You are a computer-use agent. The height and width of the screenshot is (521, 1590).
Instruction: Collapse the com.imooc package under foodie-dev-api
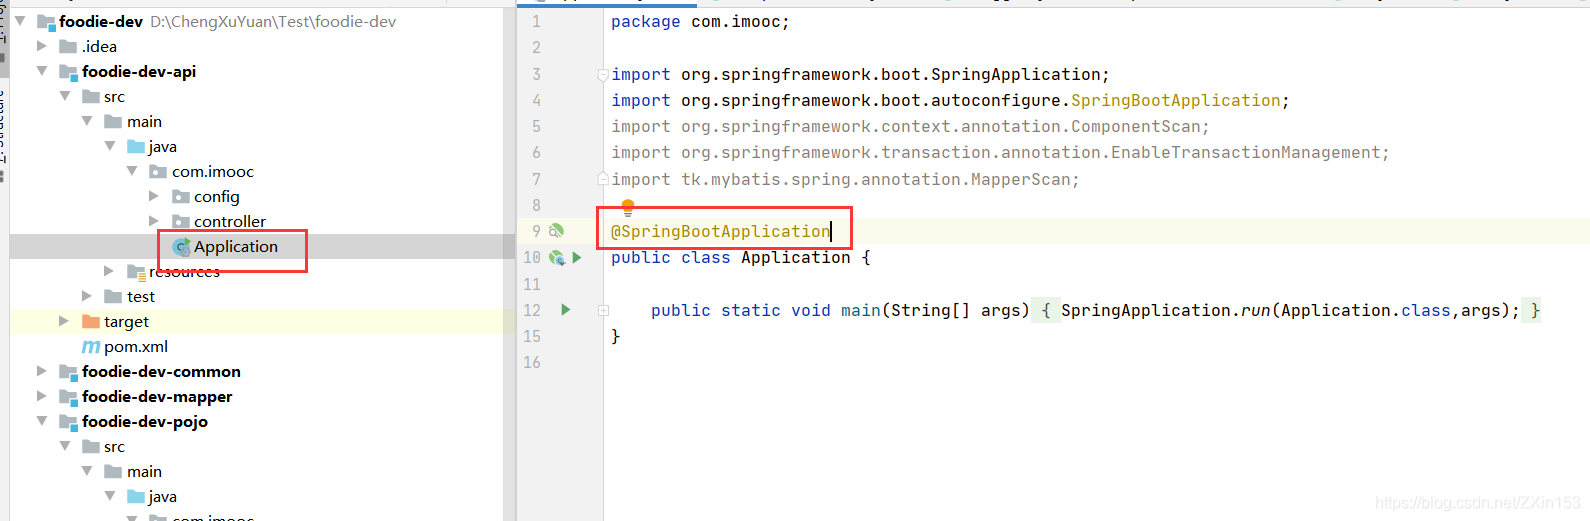coord(132,171)
